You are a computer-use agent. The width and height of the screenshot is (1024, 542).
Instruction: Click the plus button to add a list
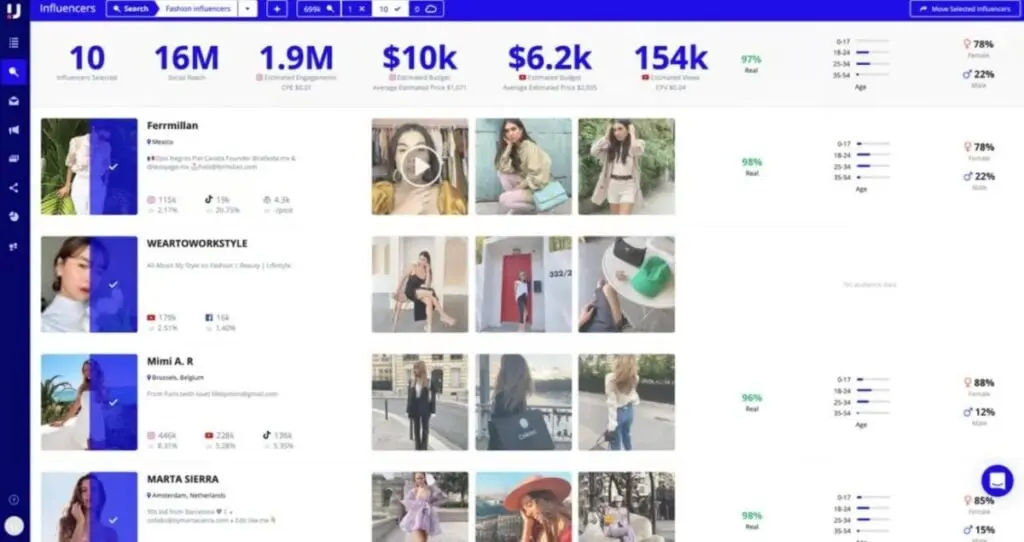tap(277, 9)
